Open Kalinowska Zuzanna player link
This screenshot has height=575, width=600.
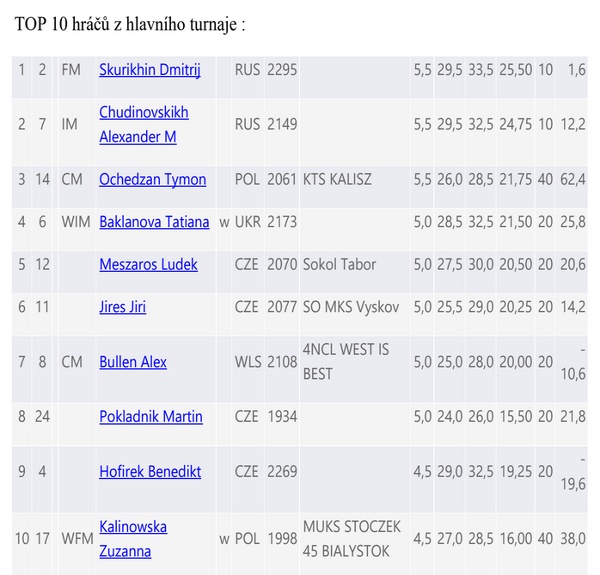click(x=133, y=539)
